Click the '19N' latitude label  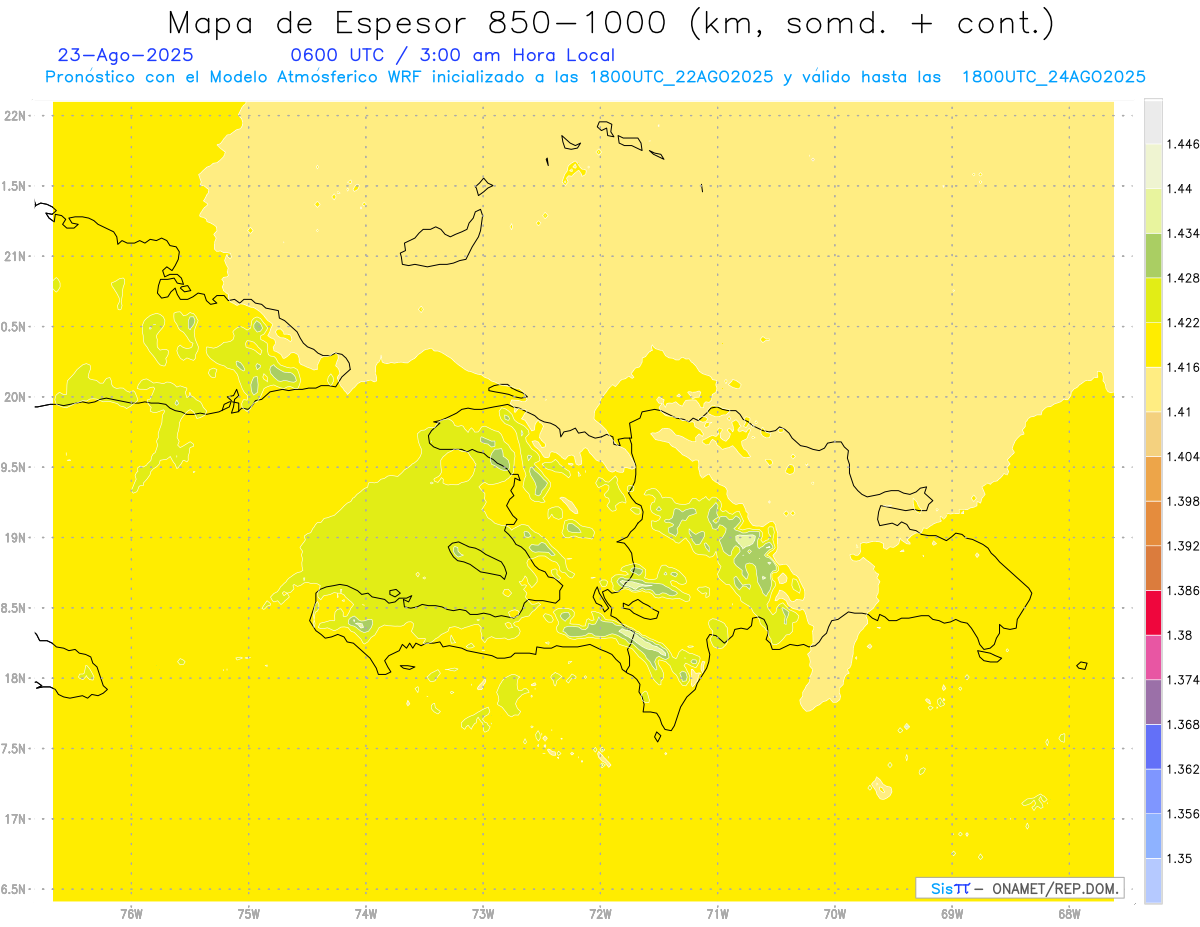15,537
